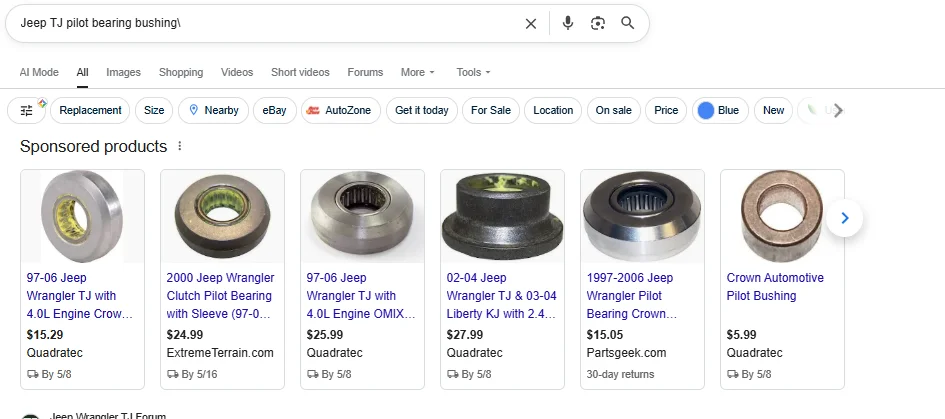Open the ExtremeTerrain clutch pilot bearing image
Screen dimensions: 945x419
pos(222,216)
